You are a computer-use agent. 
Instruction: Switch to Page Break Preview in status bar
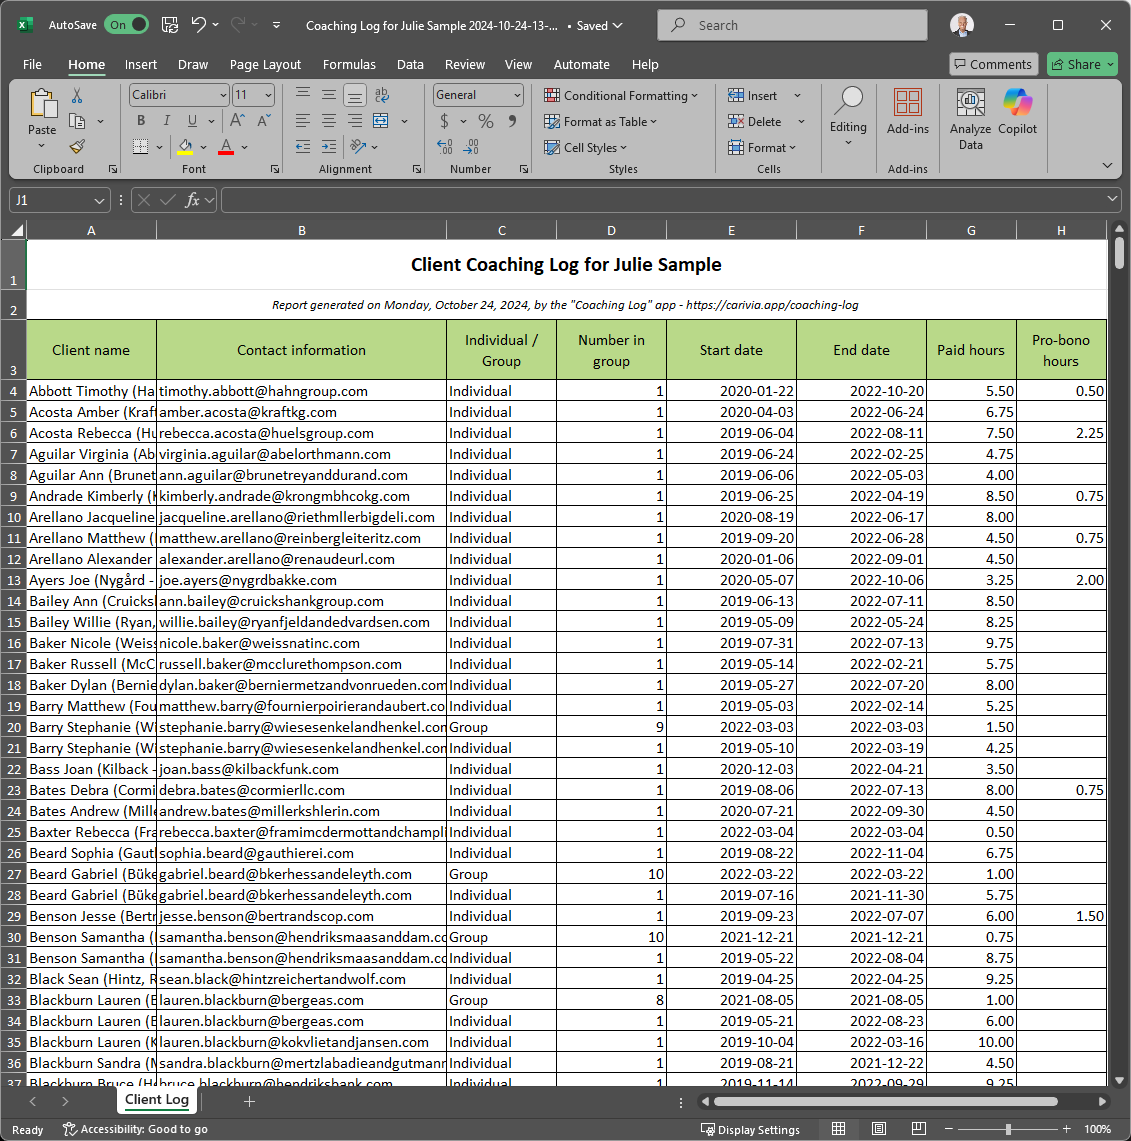click(918, 1129)
